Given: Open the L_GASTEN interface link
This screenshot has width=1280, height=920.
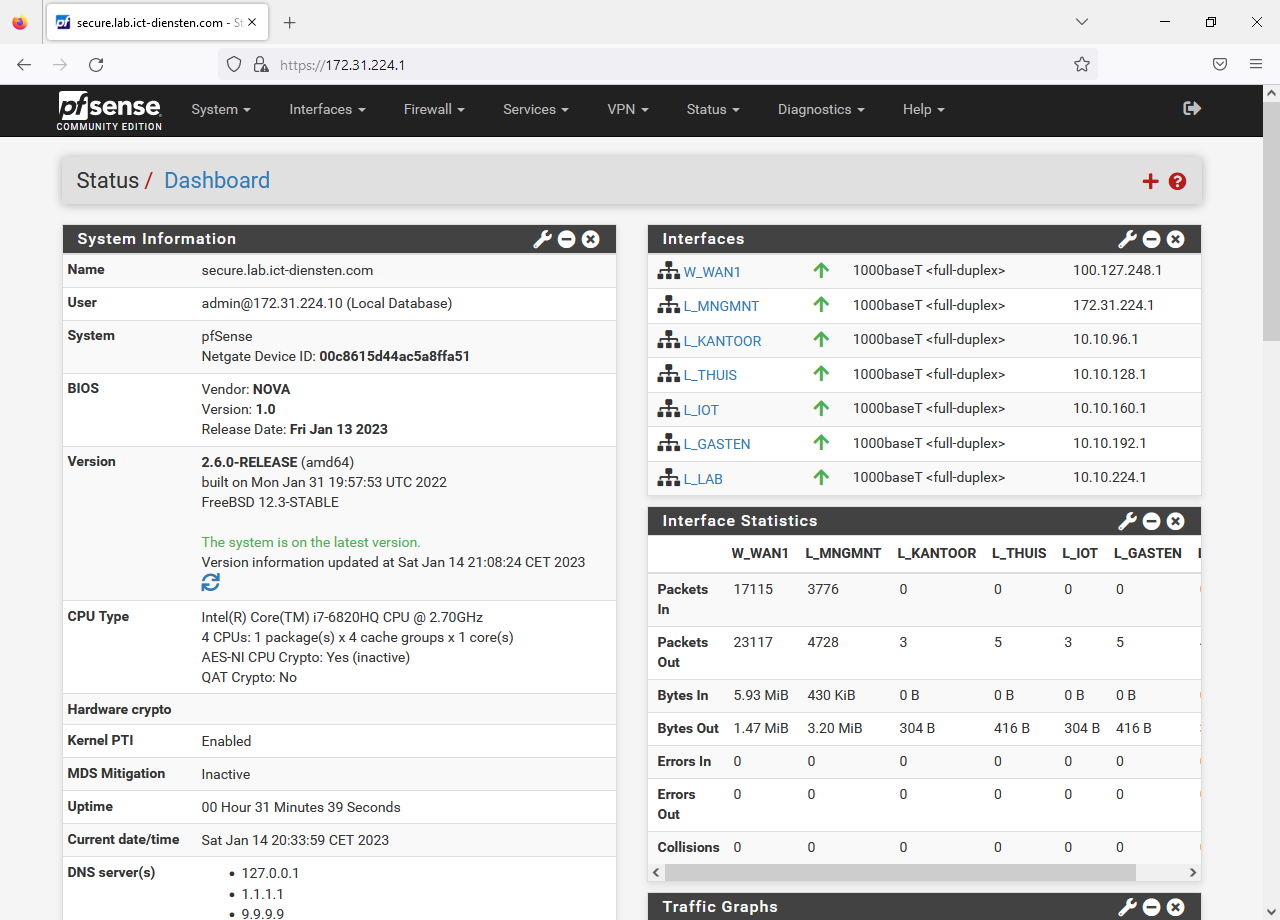Looking at the screenshot, I should (x=717, y=444).
